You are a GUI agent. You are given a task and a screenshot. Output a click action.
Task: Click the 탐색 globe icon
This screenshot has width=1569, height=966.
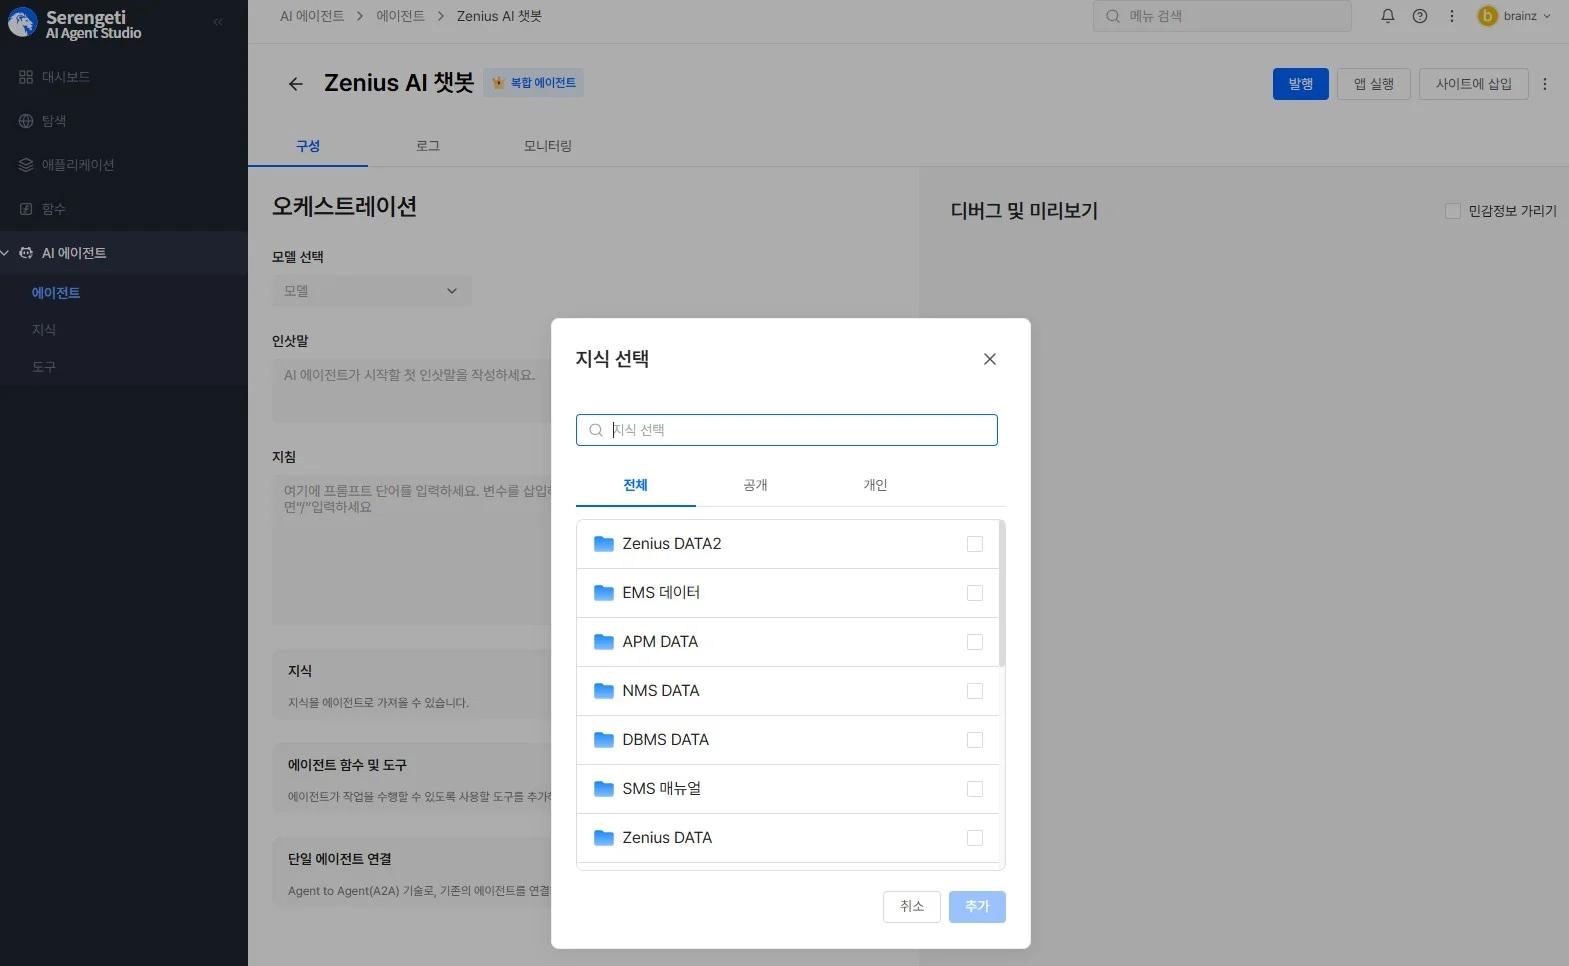(x=26, y=121)
